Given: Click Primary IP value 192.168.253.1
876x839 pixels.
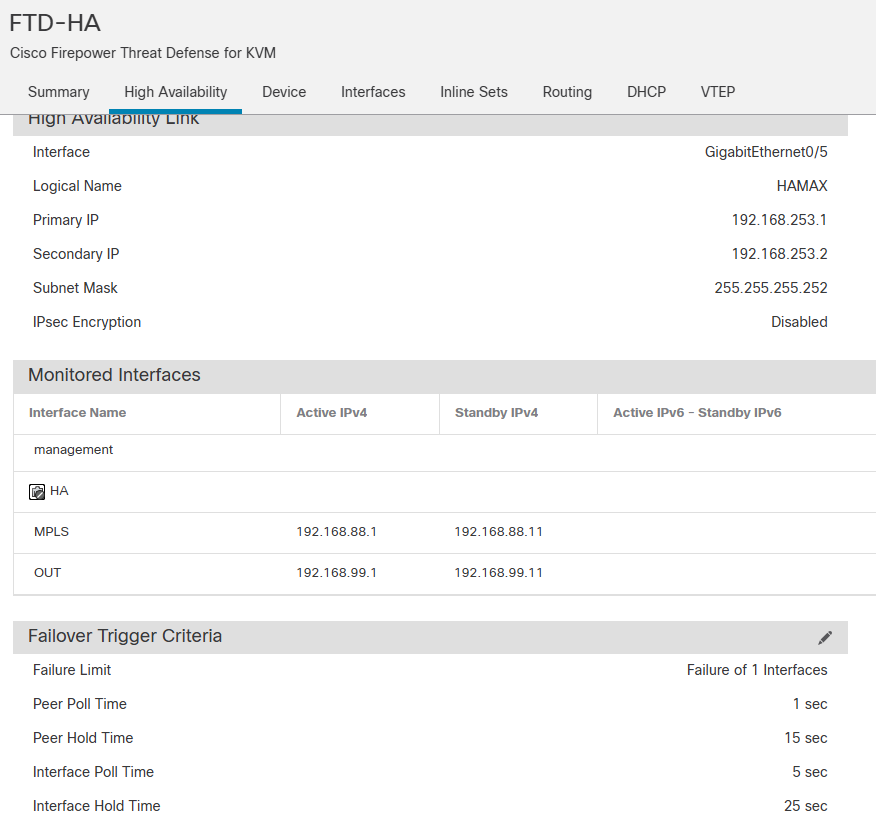Looking at the screenshot, I should coord(779,220).
